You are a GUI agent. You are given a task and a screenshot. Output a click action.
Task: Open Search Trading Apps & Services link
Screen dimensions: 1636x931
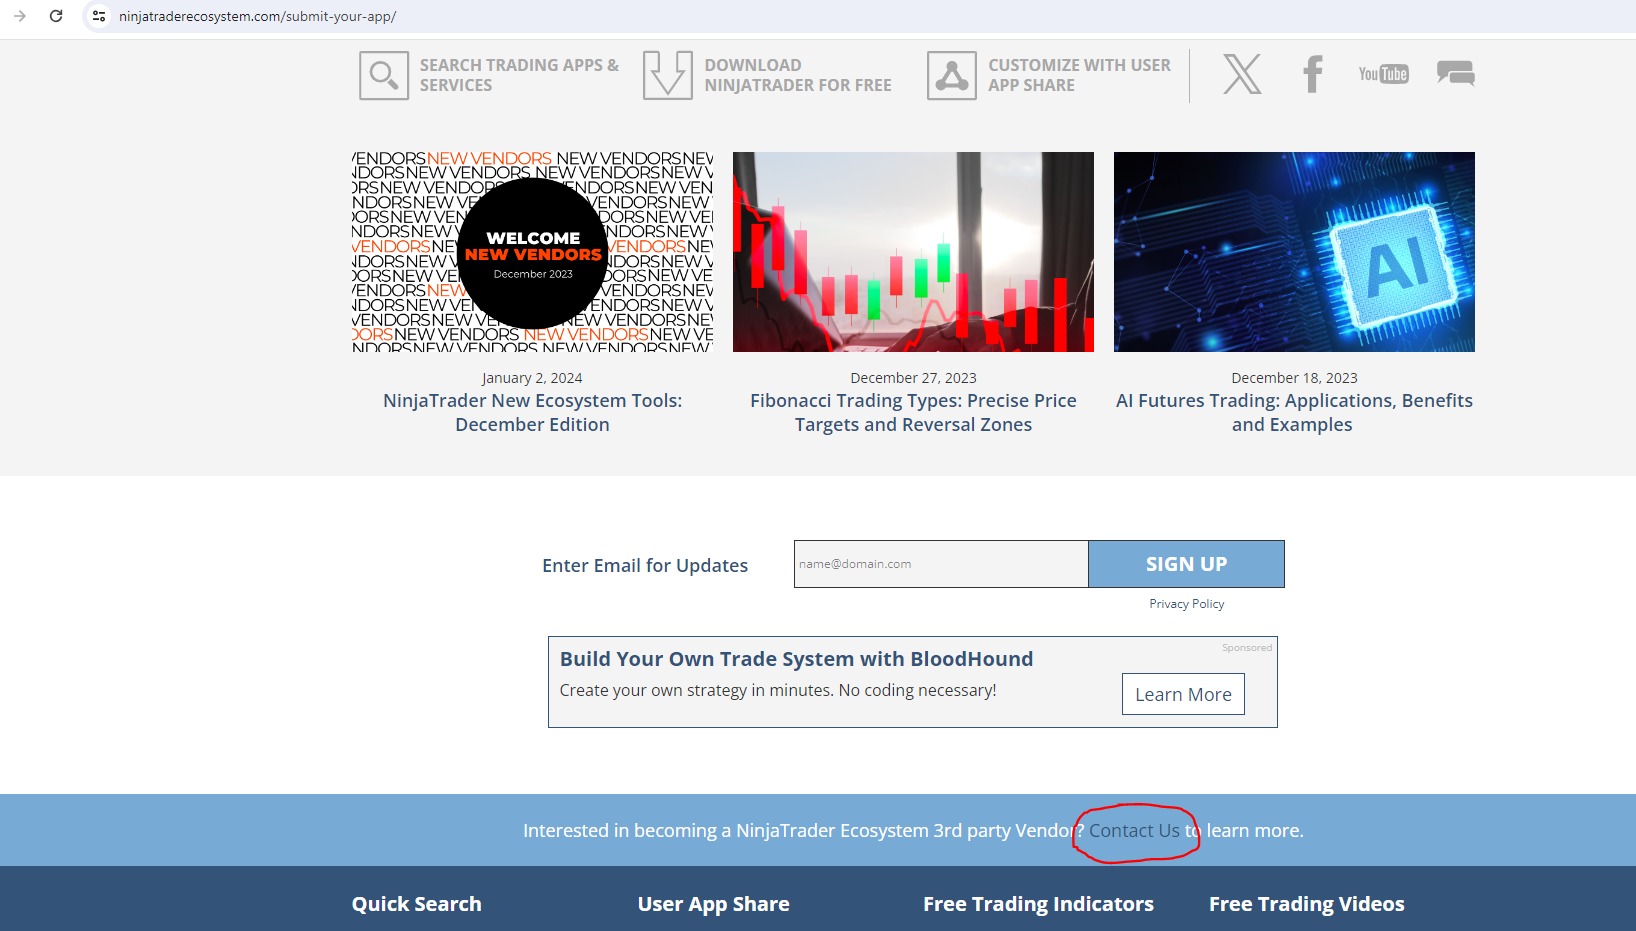(x=519, y=75)
